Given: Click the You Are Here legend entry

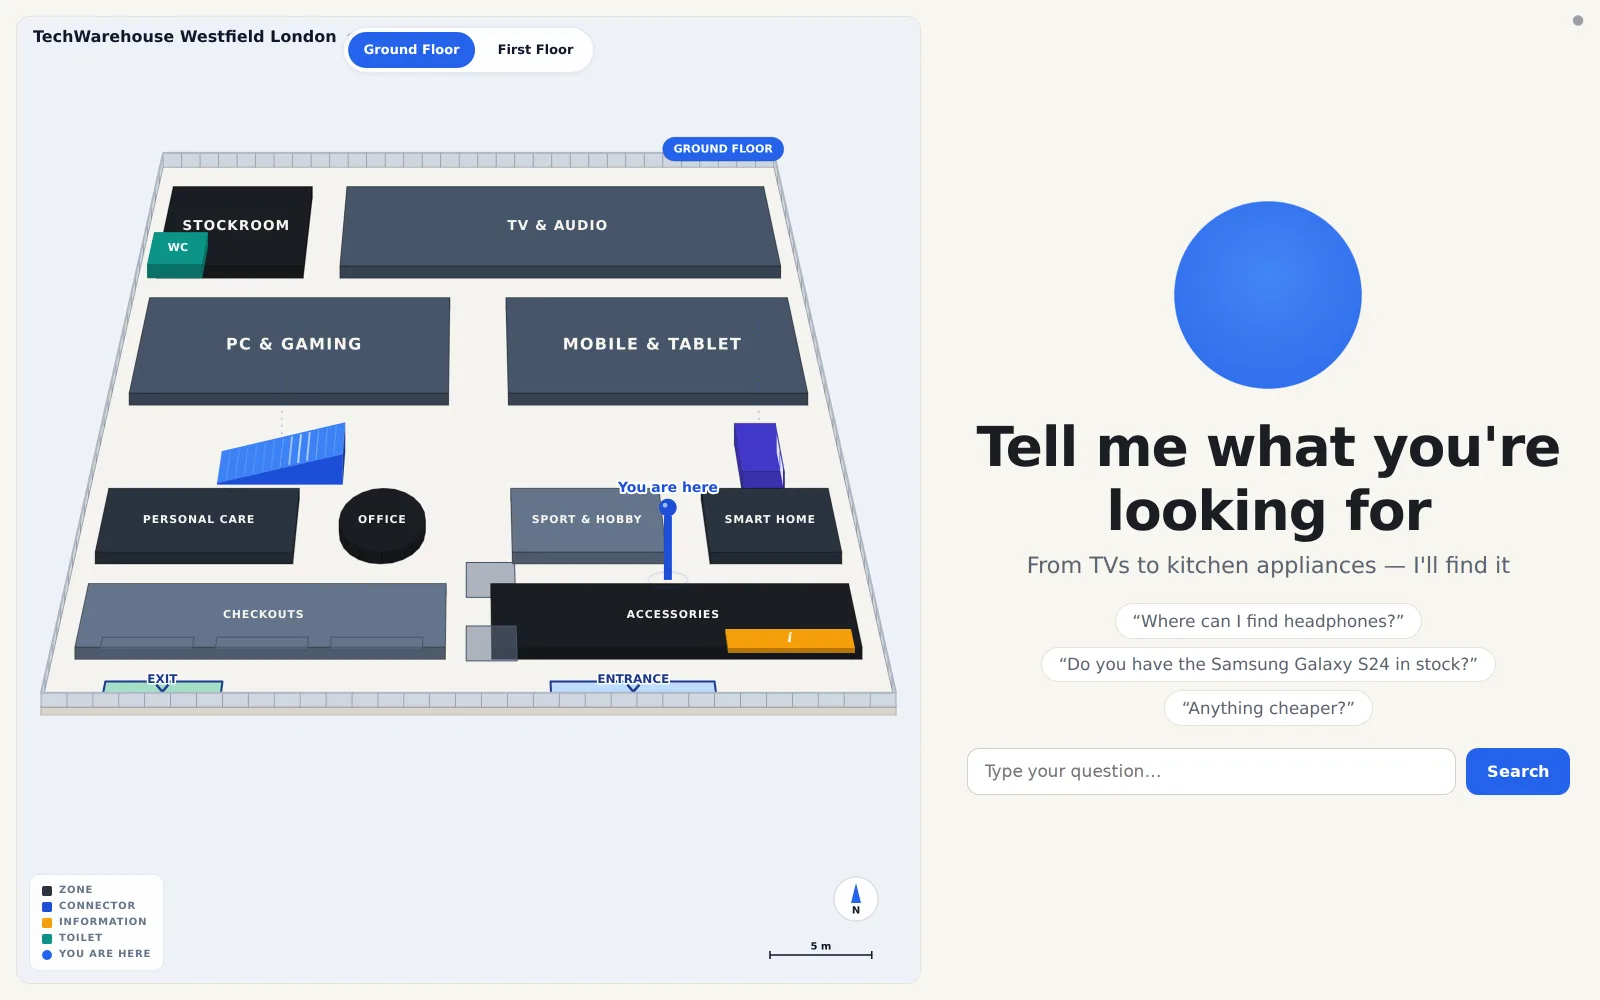Looking at the screenshot, I should (96, 954).
